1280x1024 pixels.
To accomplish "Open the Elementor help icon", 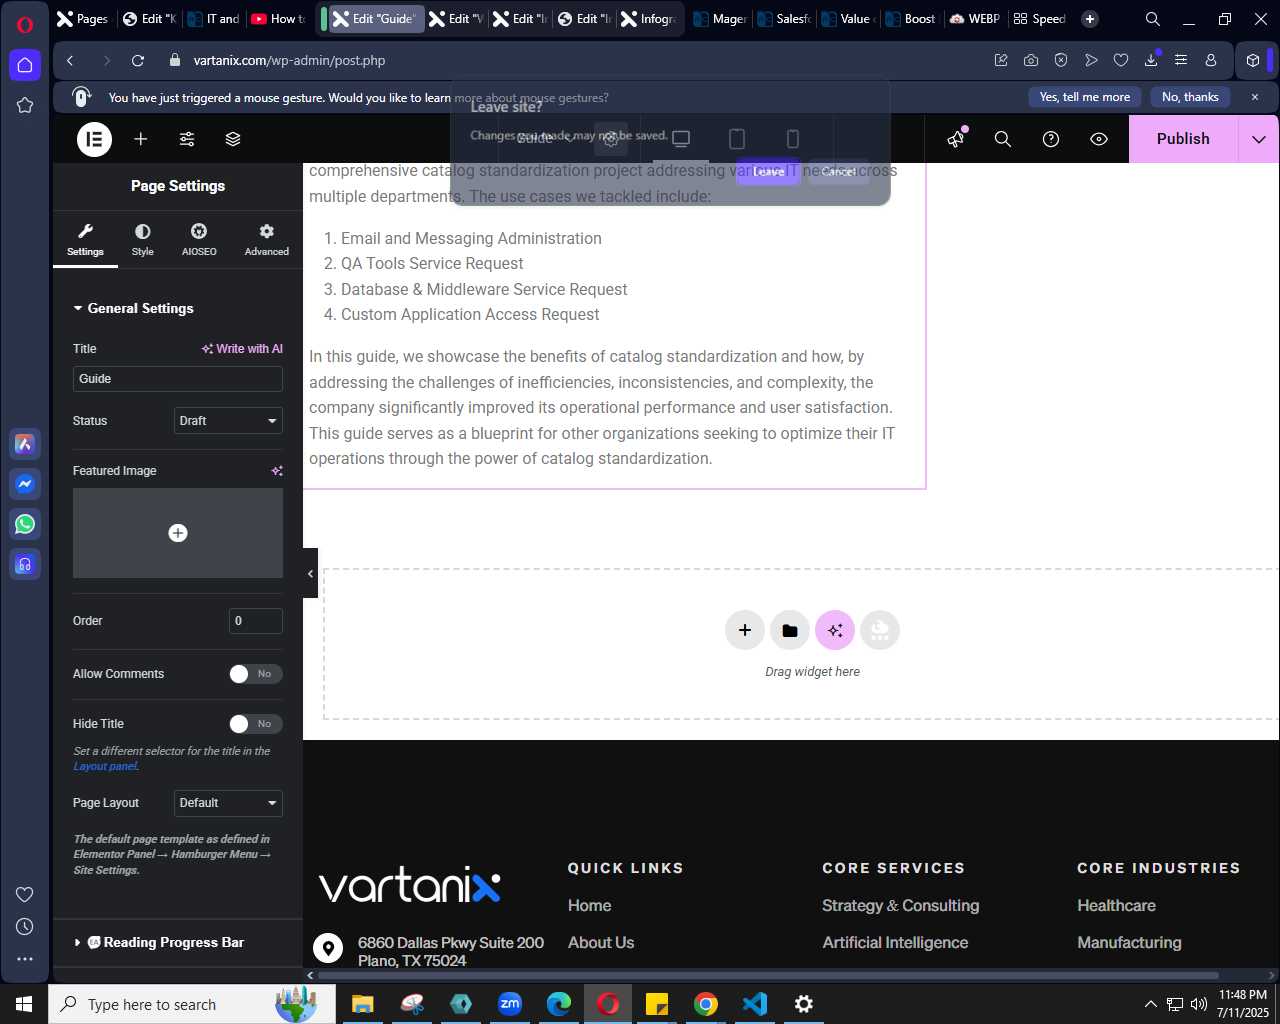I will 1051,139.
